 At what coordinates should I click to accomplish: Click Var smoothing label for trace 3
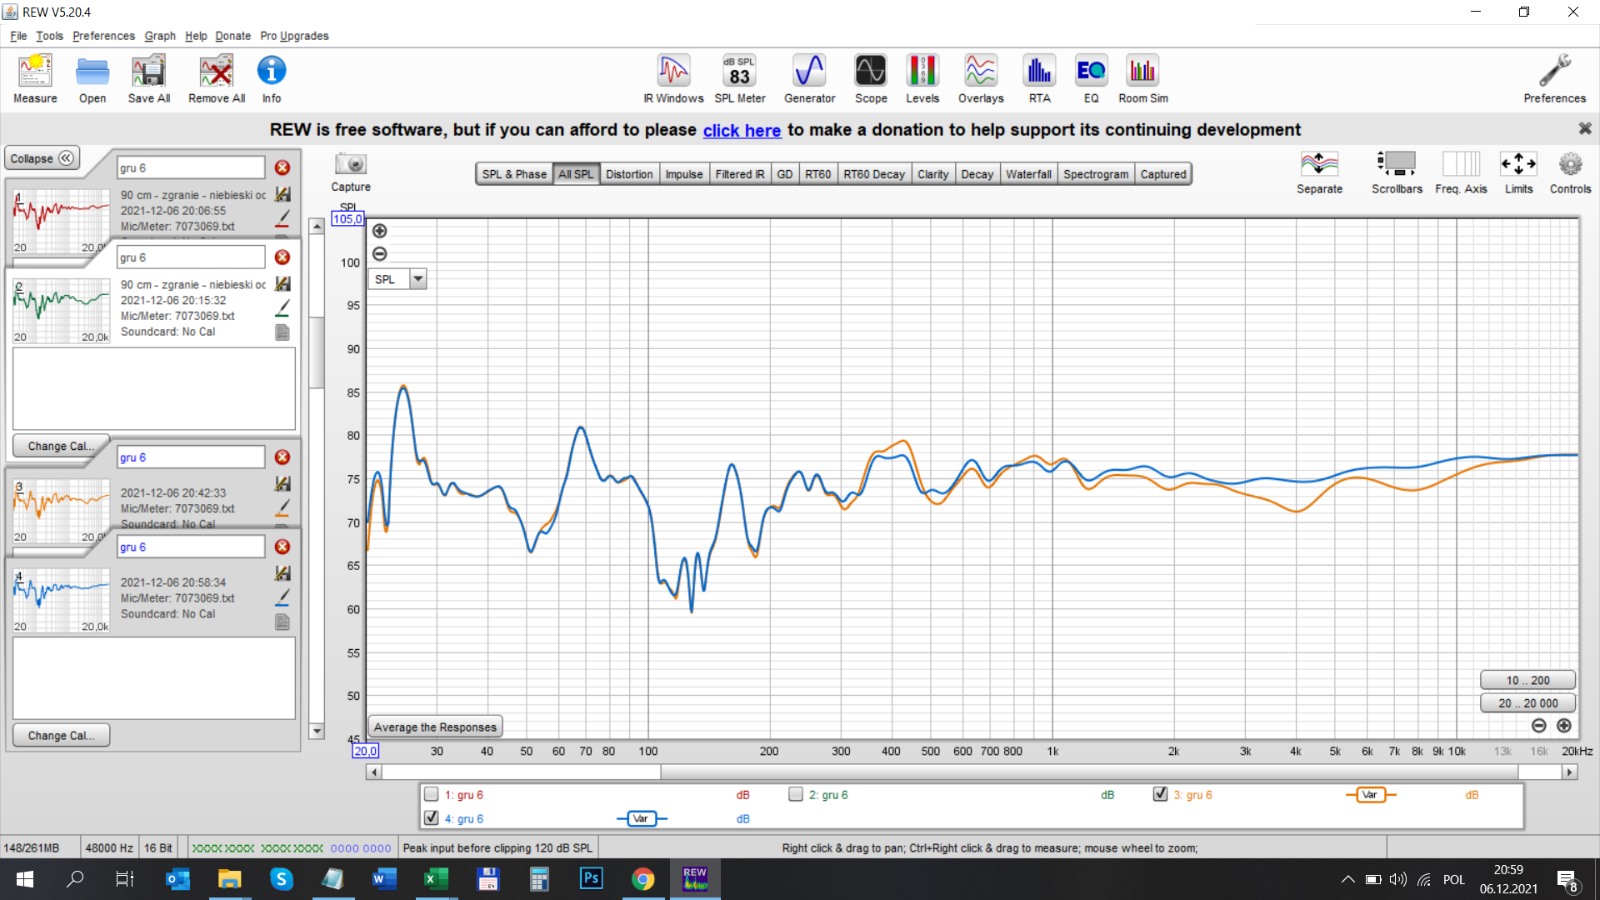(x=1369, y=795)
